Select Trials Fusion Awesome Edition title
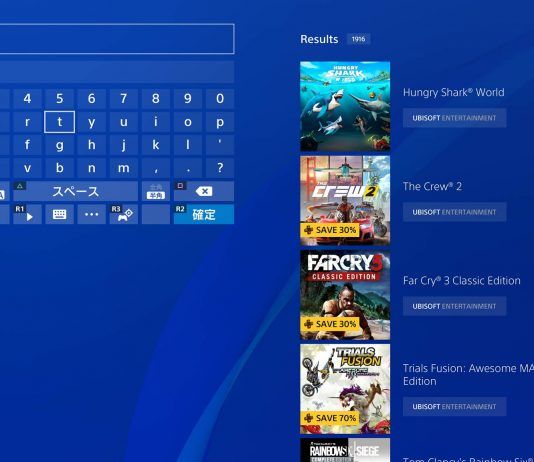This screenshot has height=462, width=534. [x=468, y=375]
